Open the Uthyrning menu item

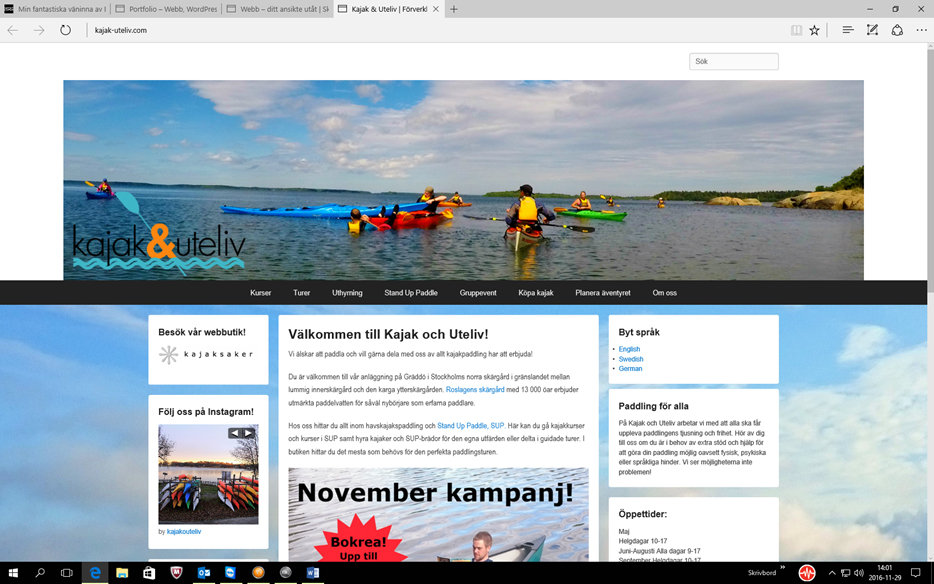pyautogui.click(x=347, y=293)
